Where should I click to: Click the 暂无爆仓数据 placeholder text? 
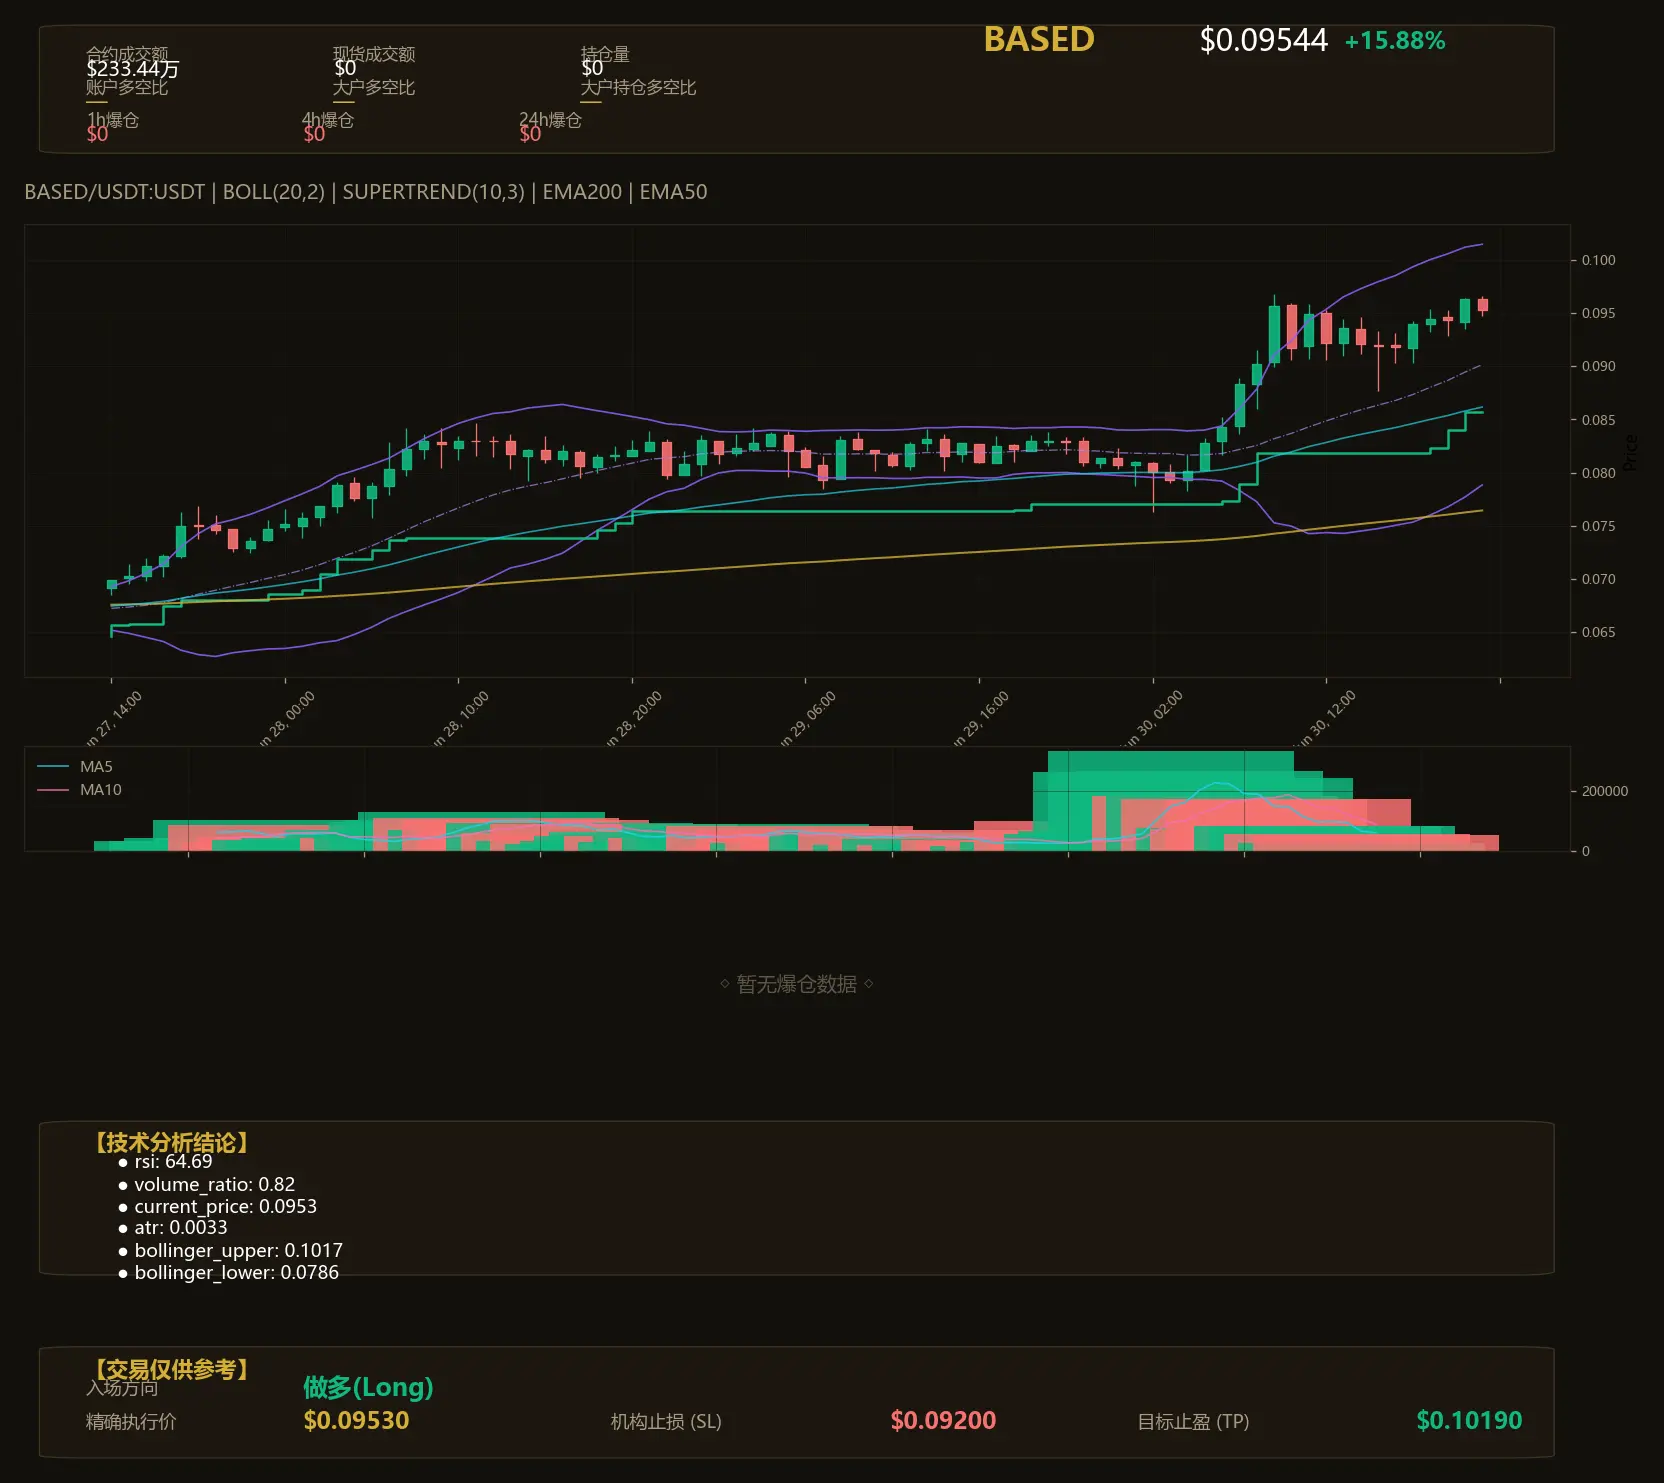point(797,984)
